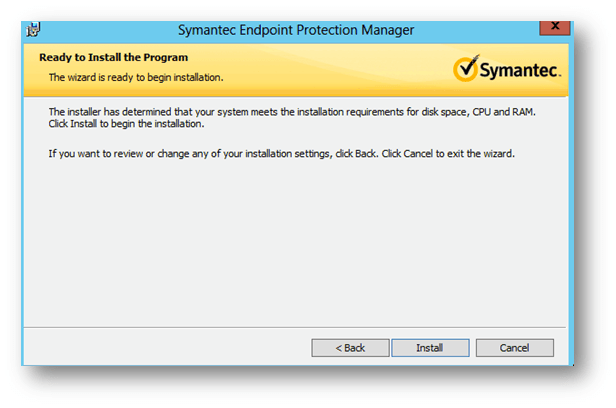Click the gap between Install and Cancel buttons
The height and width of the screenshot is (408, 616).
[473, 348]
